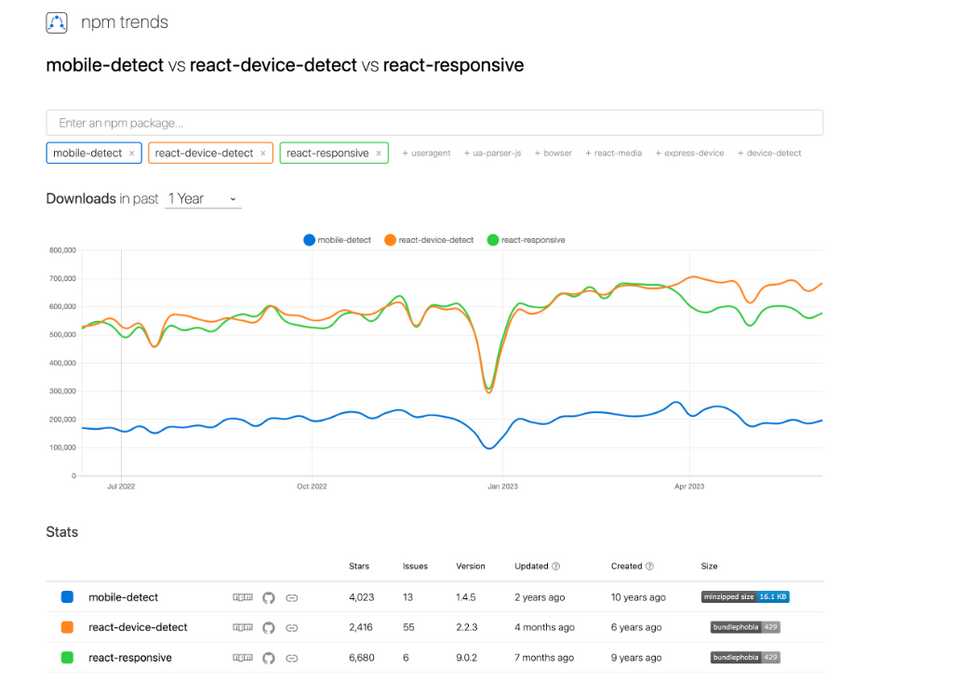The height and width of the screenshot is (696, 960).
Task: Click the Issues column header
Action: [x=415, y=566]
